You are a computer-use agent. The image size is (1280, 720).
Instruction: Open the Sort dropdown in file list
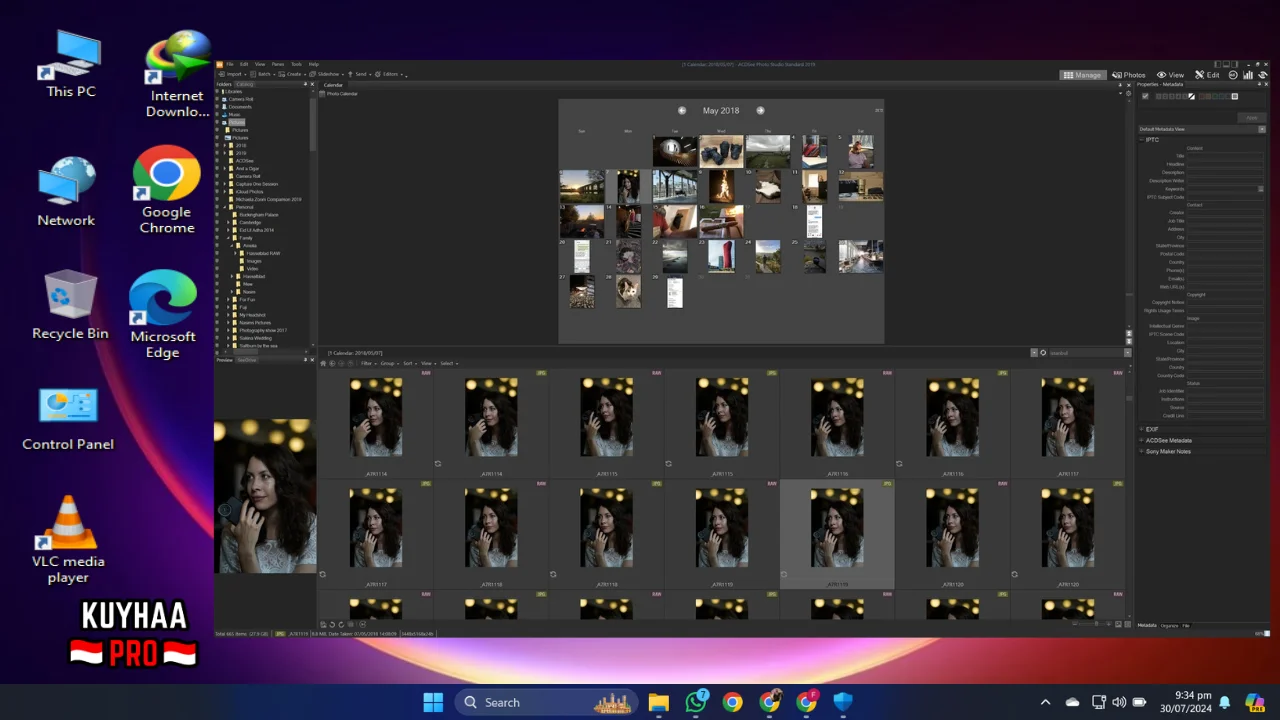pos(409,363)
